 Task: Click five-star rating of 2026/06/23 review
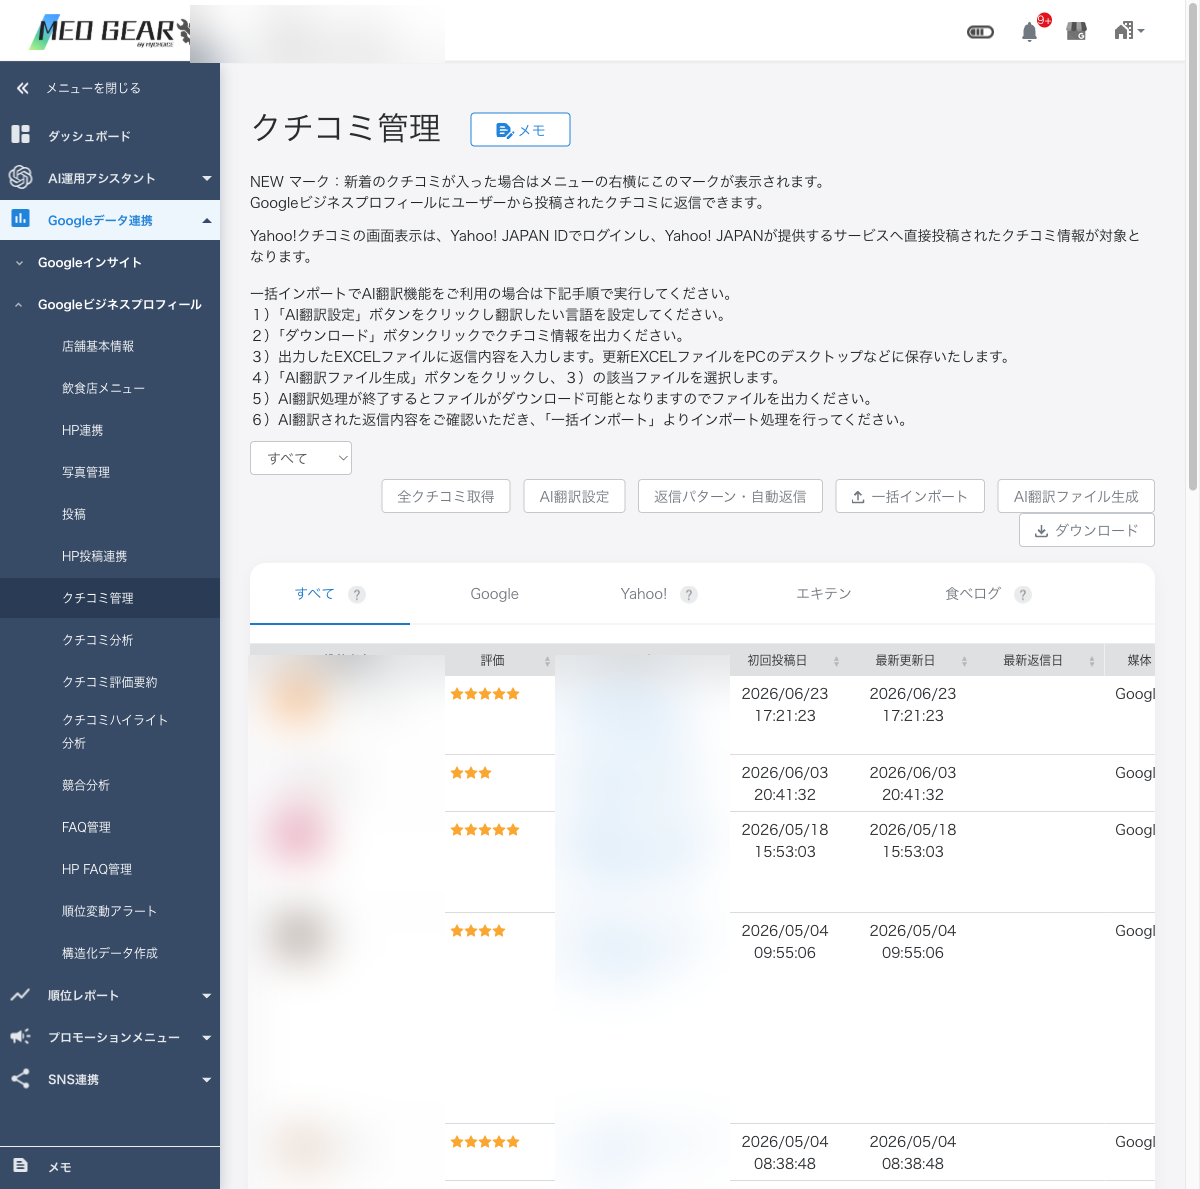(485, 694)
